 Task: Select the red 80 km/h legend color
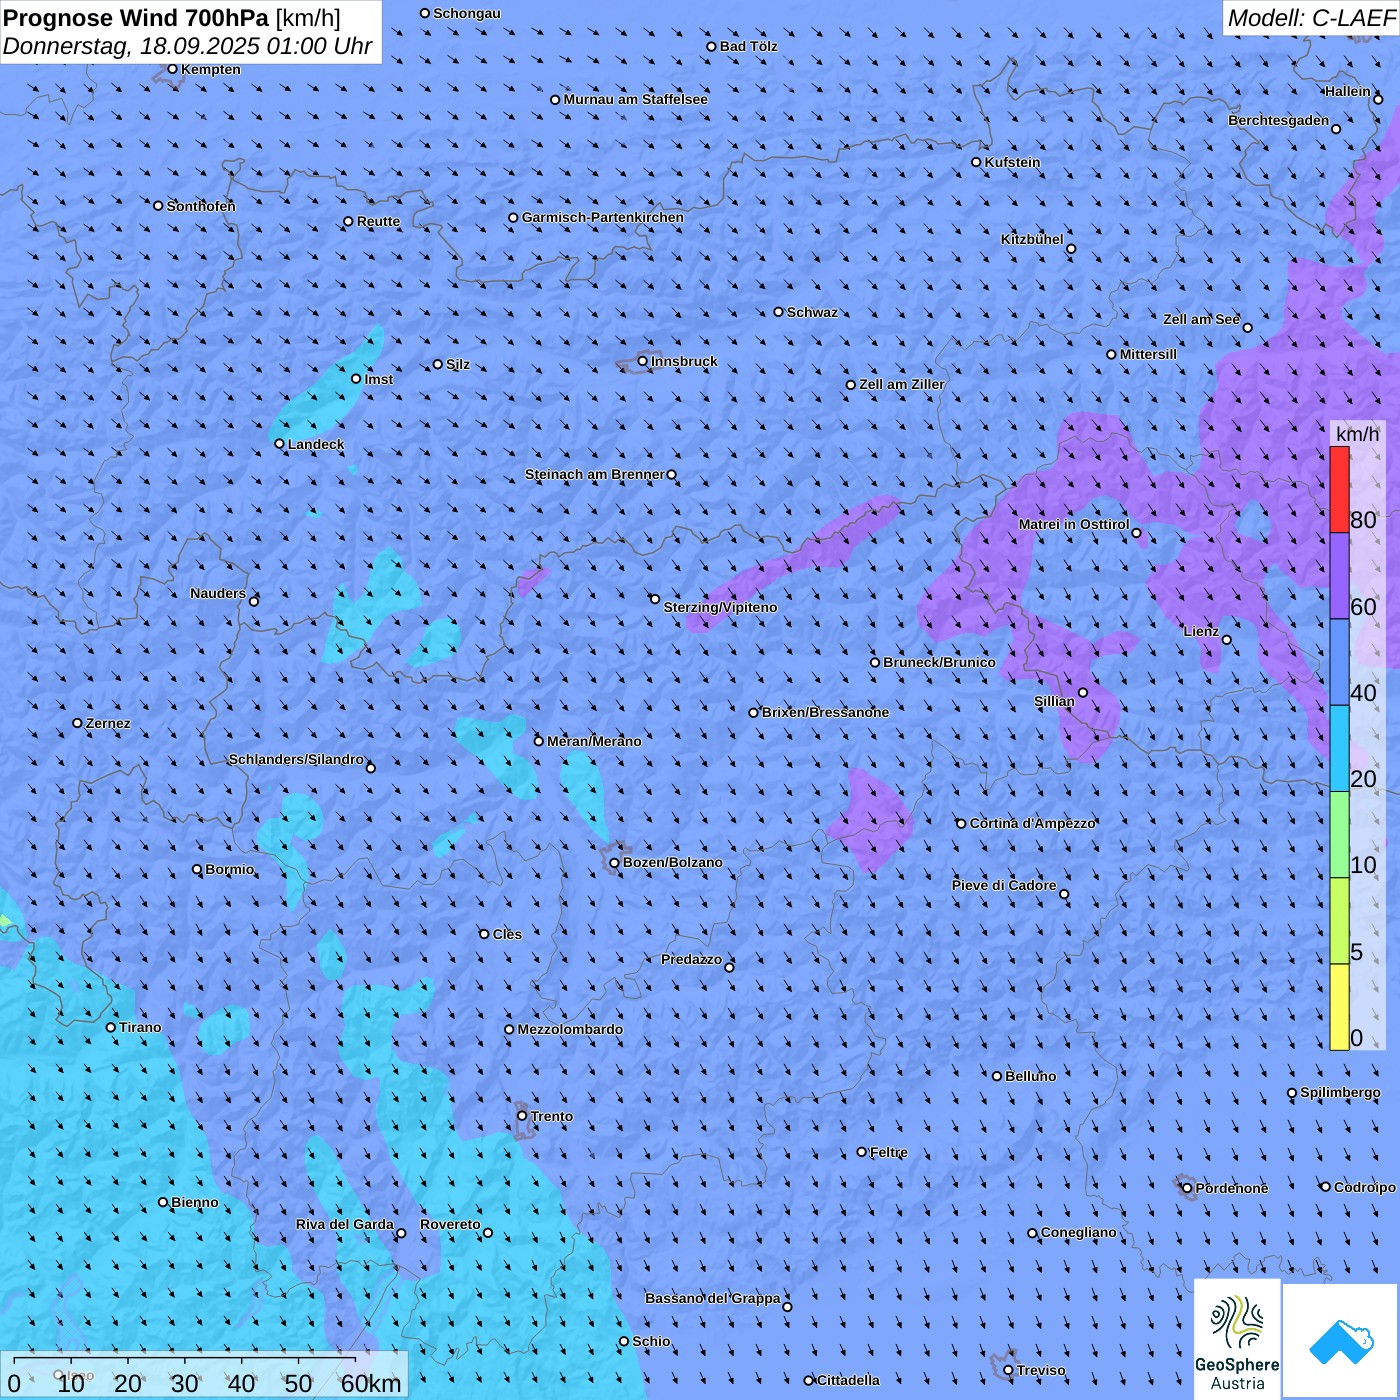1339,489
